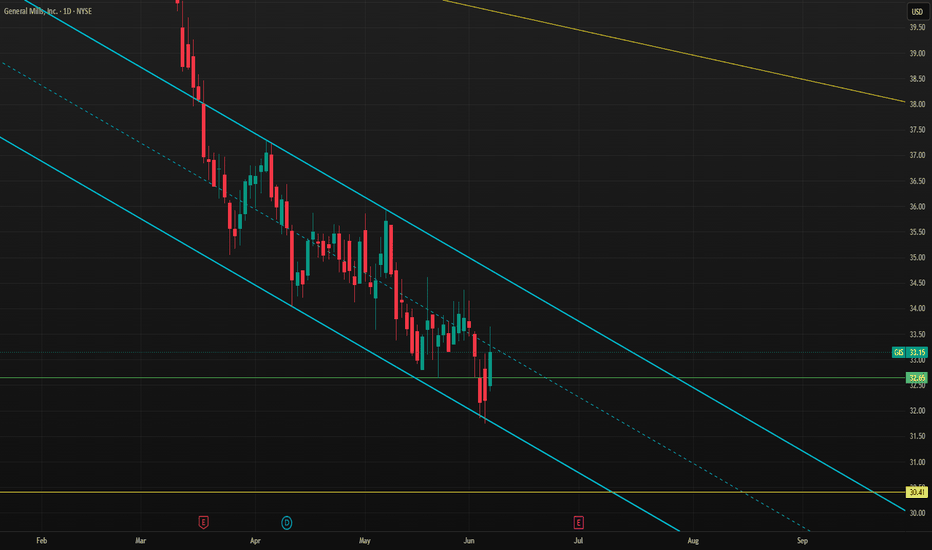932x550 pixels.
Task: Select the dashed cyan channel midline
Action: pos(594,406)
